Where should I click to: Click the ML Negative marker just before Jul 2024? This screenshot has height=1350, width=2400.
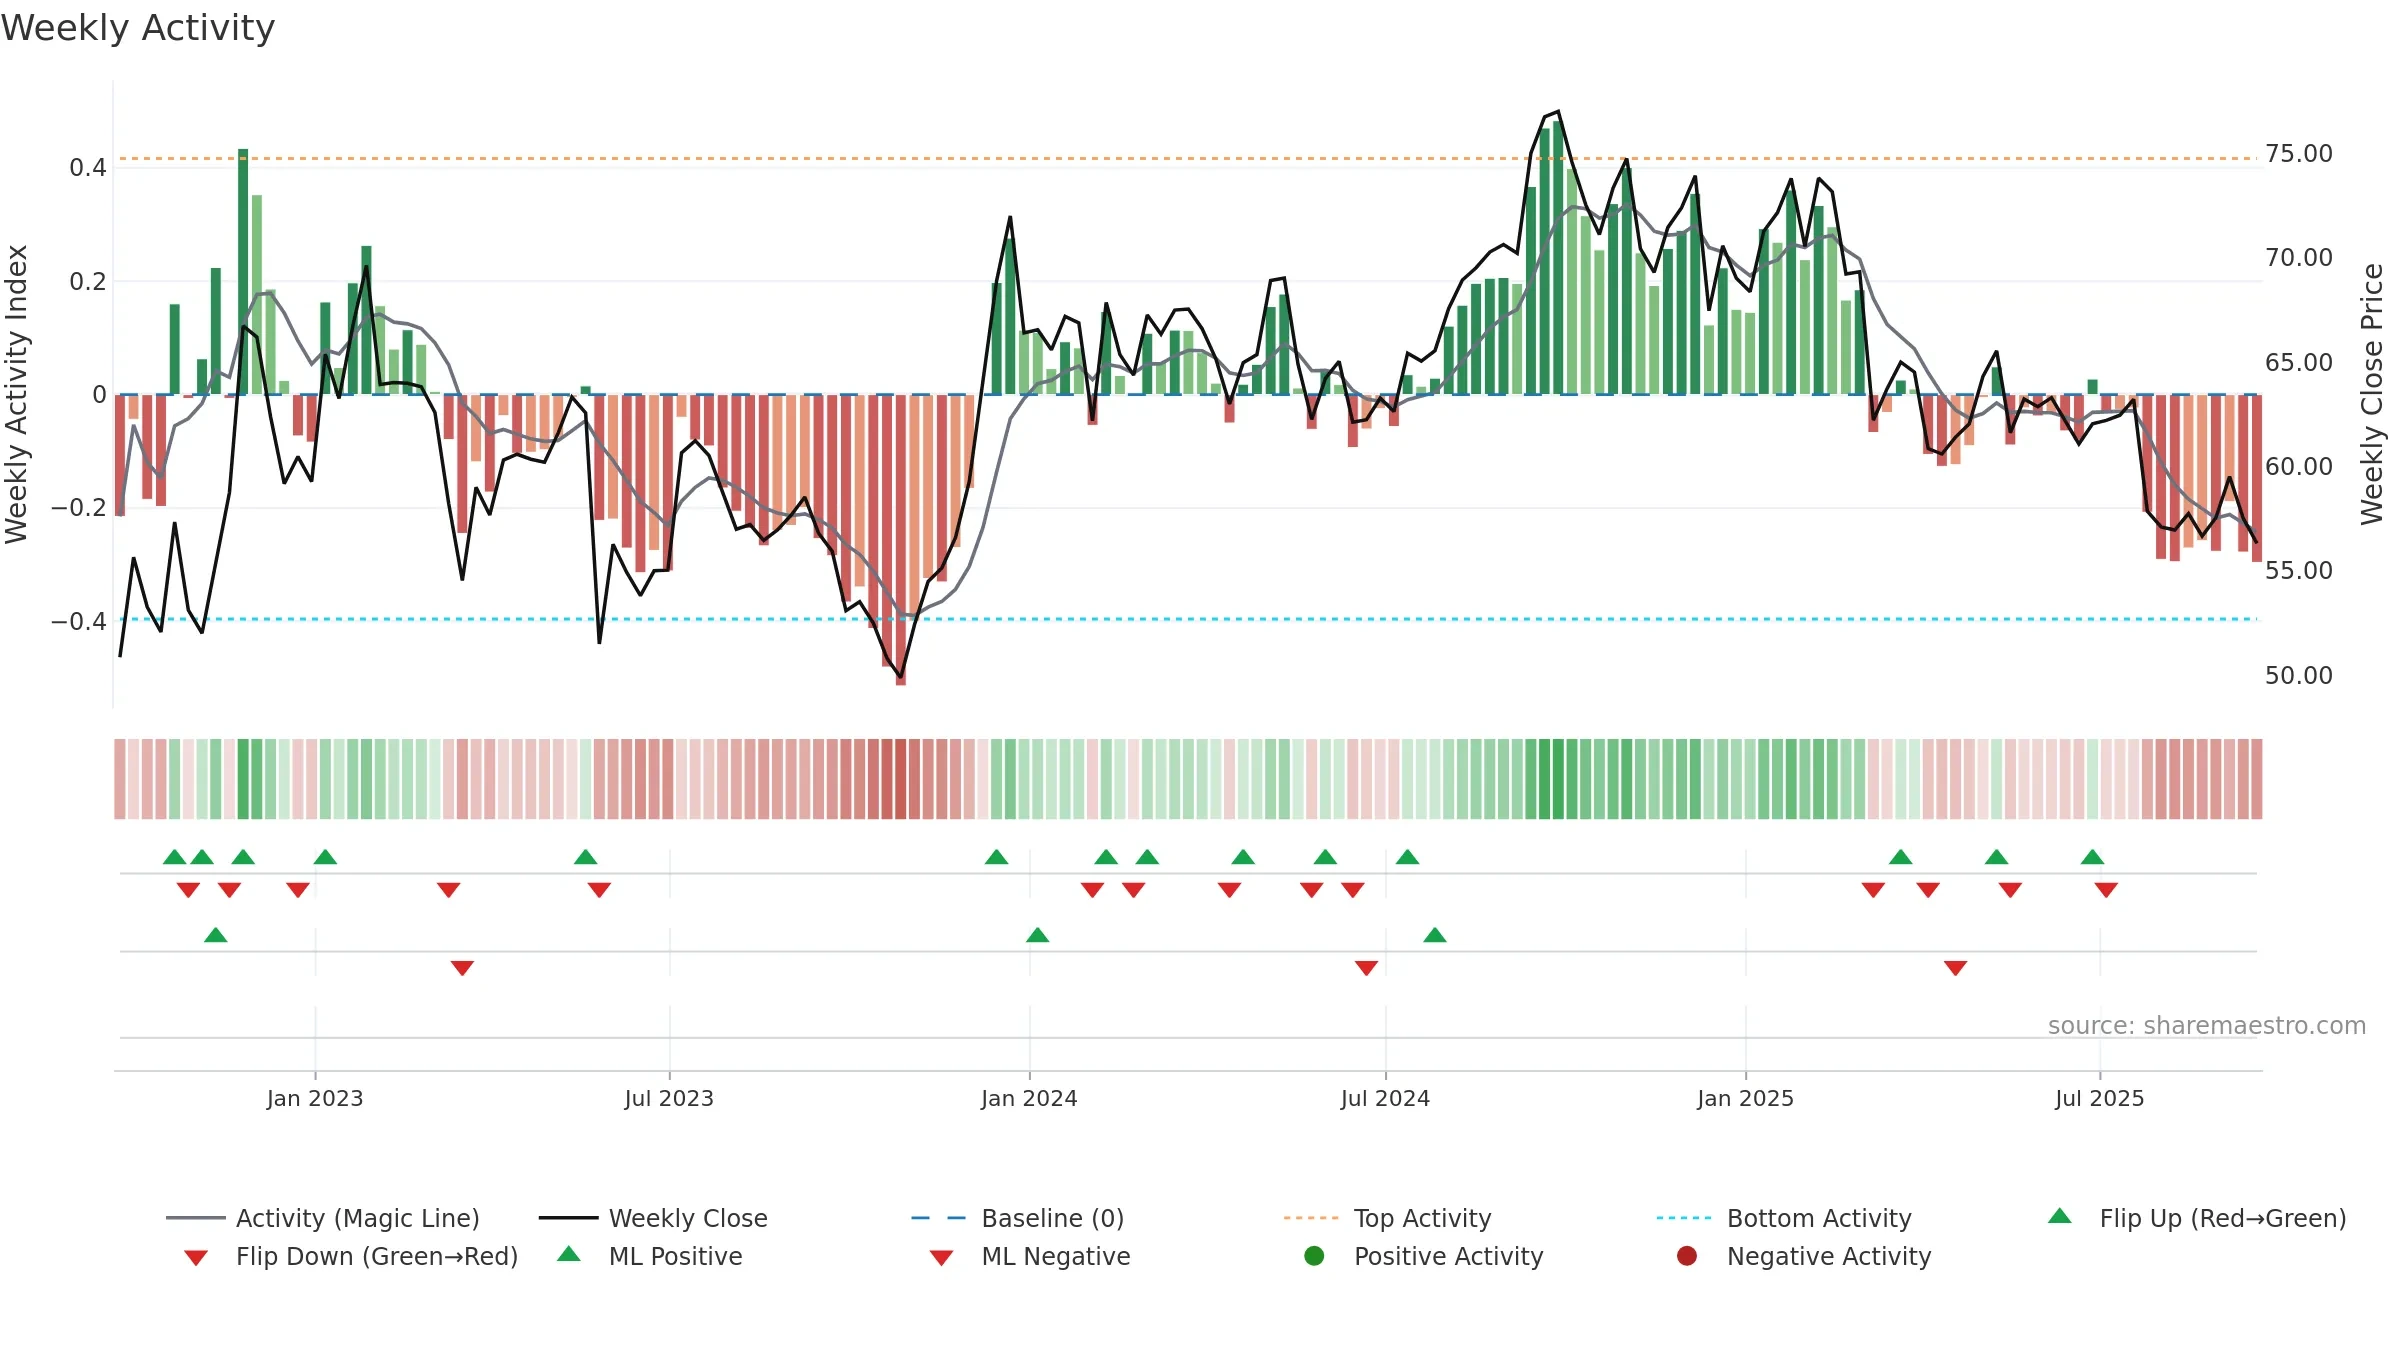coord(1367,968)
